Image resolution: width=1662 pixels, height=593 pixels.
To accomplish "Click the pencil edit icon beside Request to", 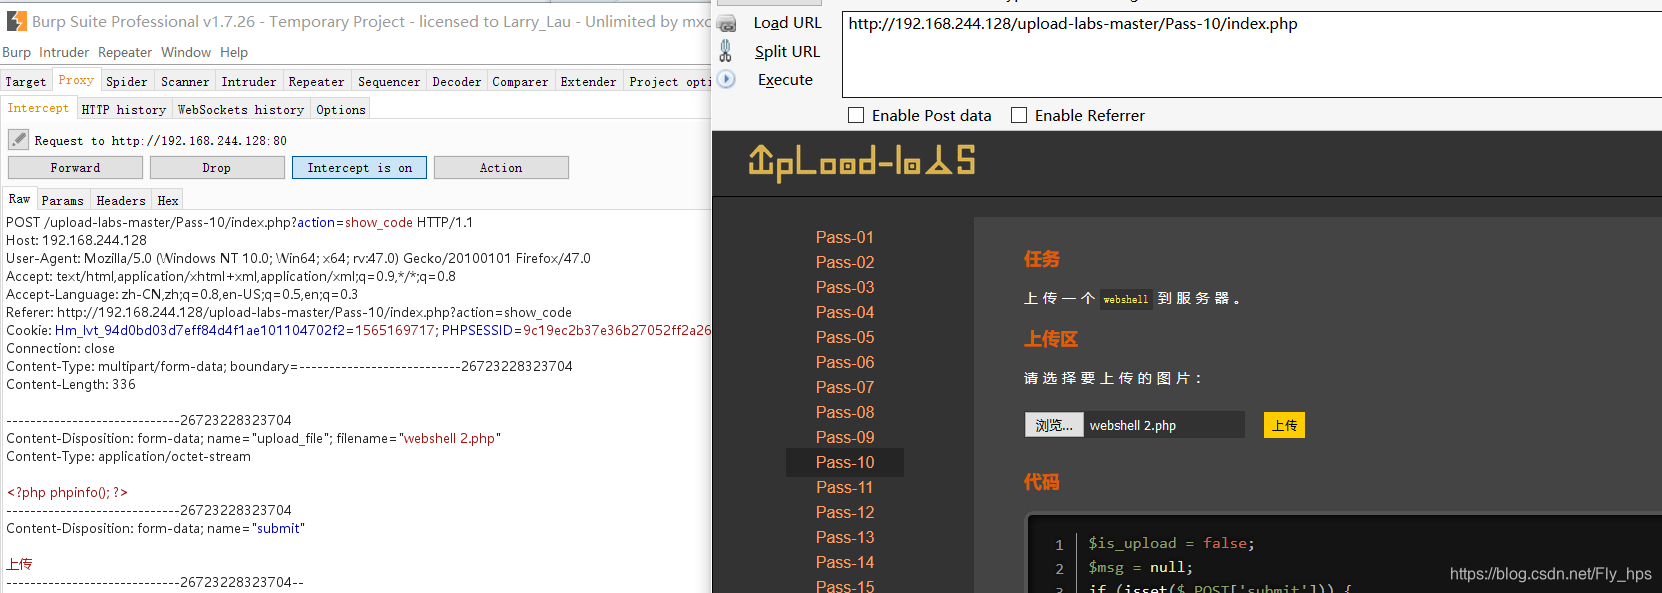I will [19, 140].
